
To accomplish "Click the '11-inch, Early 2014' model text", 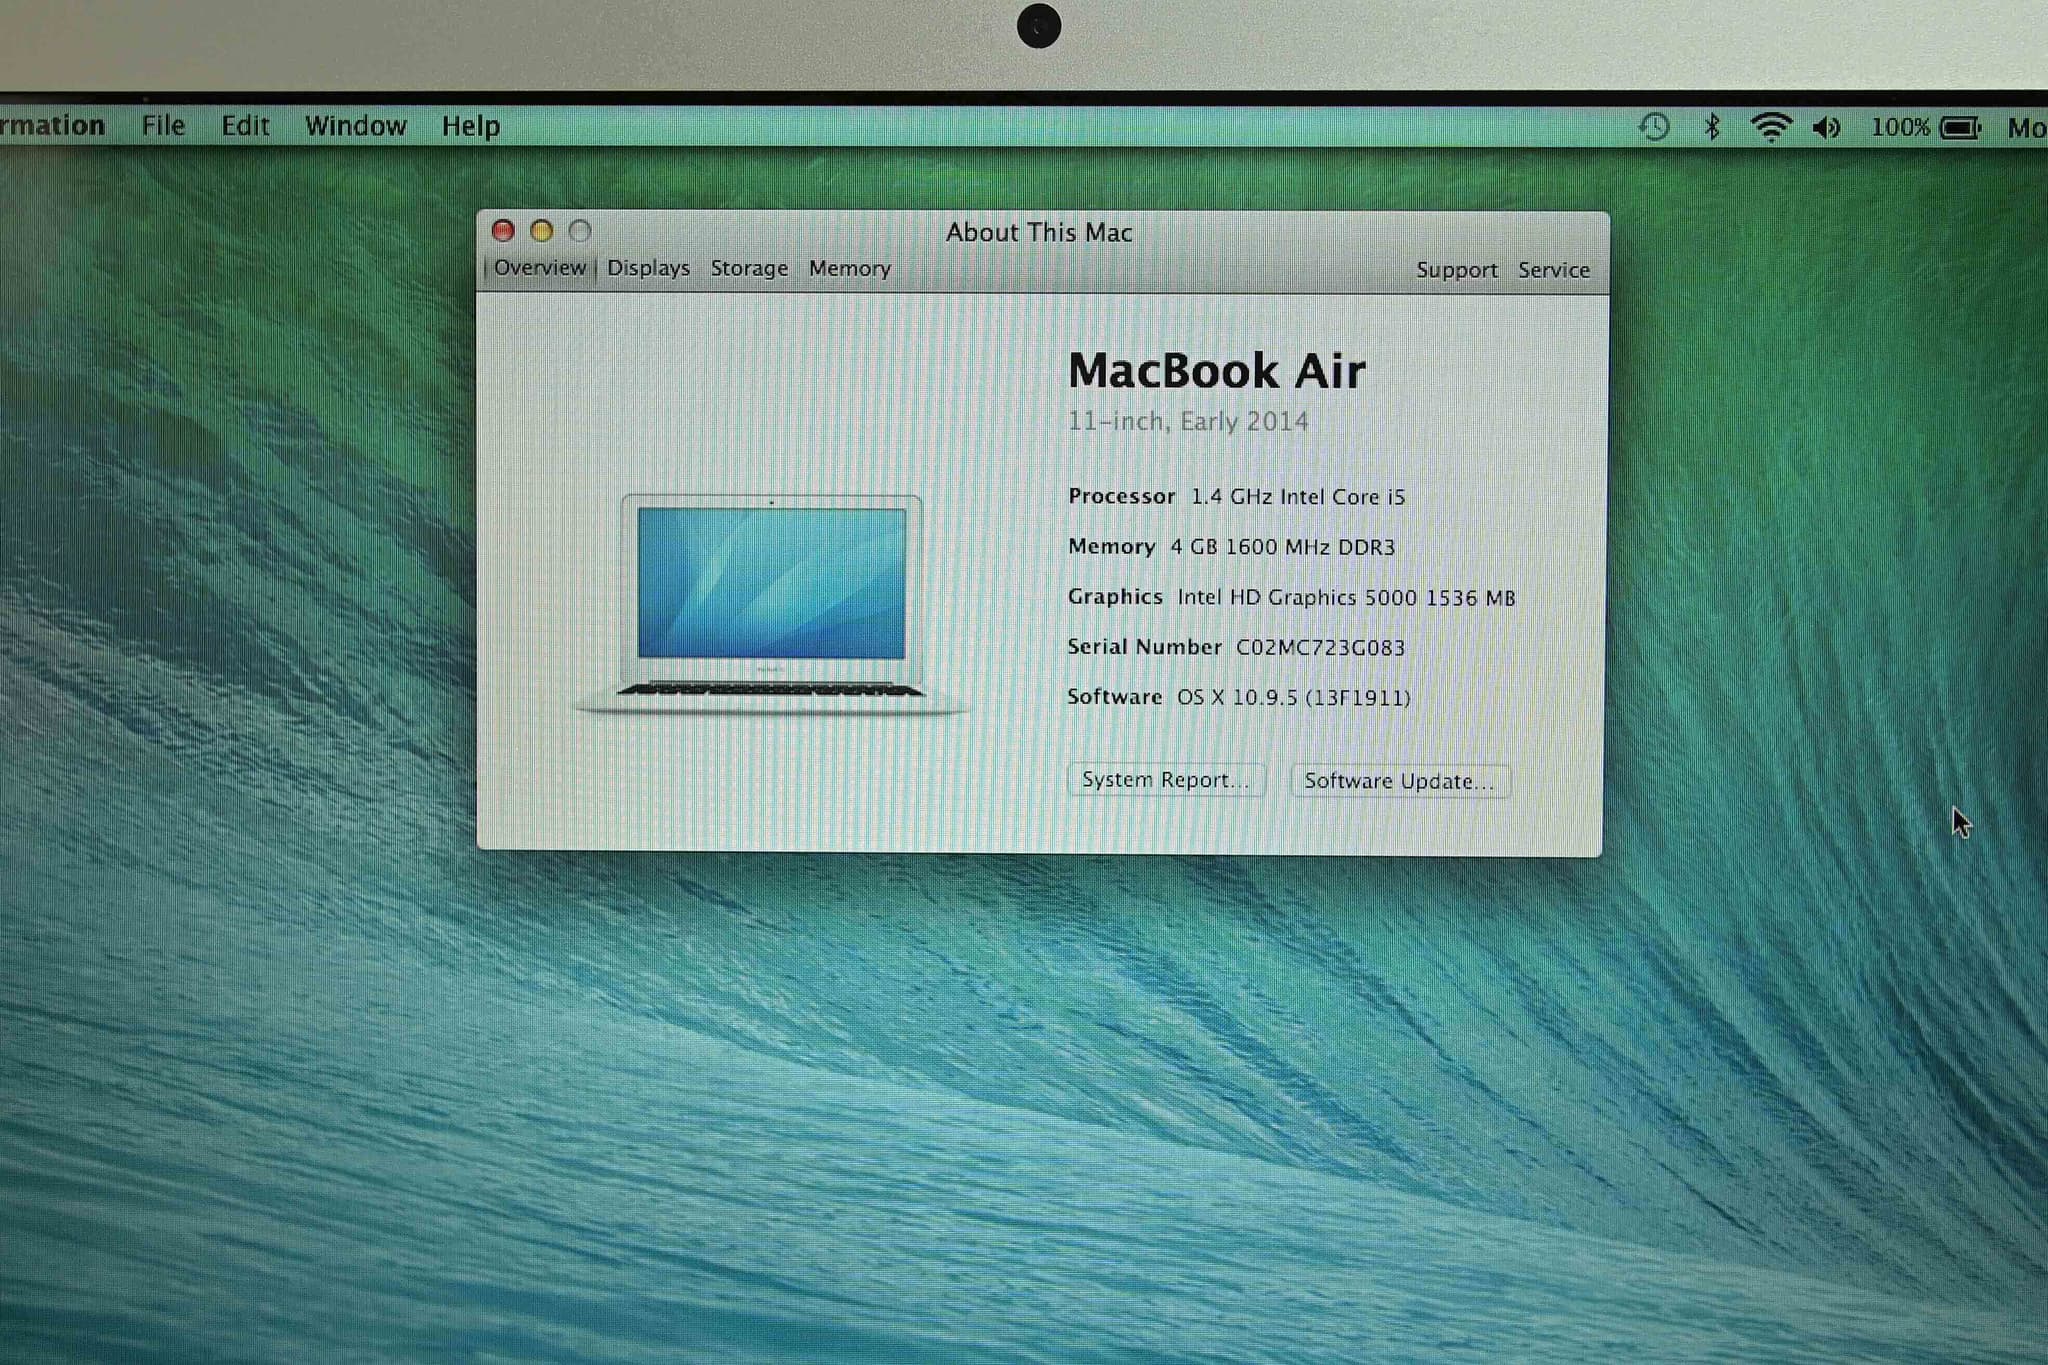I will [1188, 422].
